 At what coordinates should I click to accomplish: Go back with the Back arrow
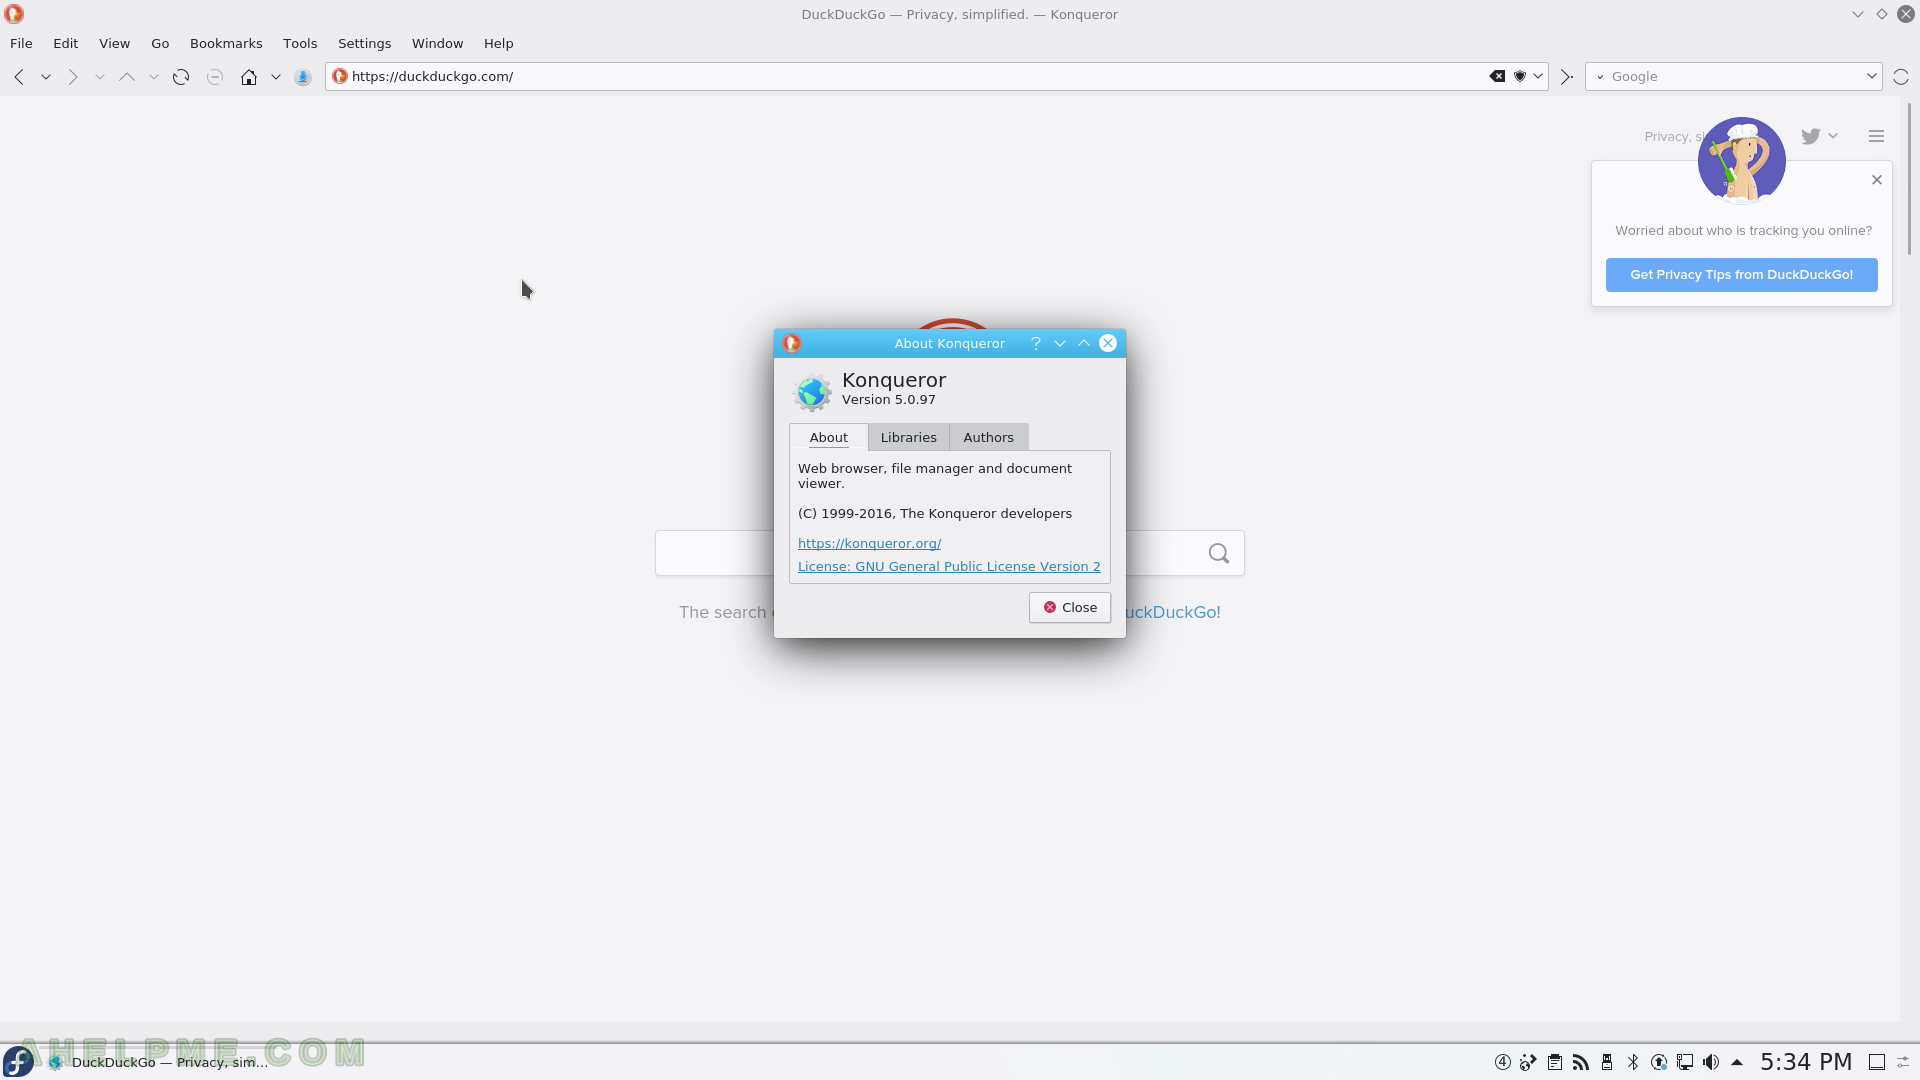tap(19, 77)
